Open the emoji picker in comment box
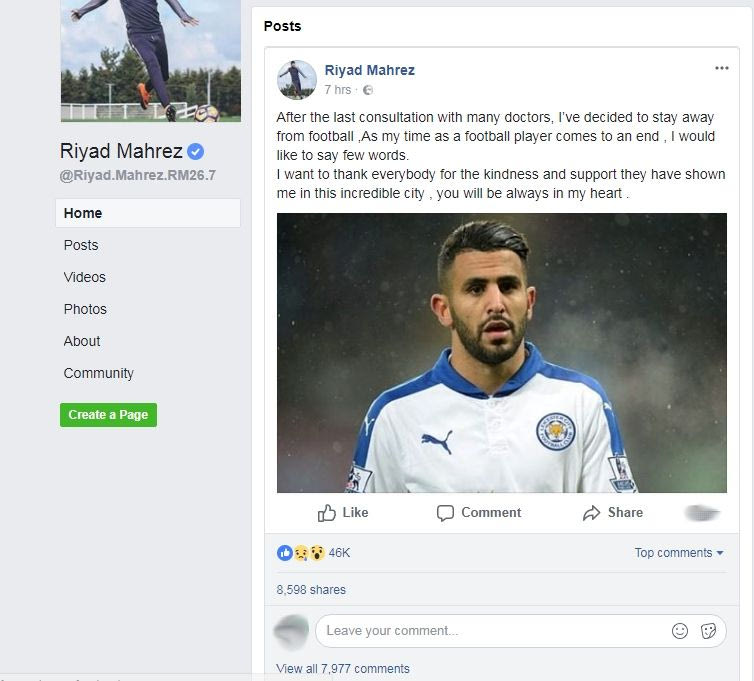The image size is (754, 681). (680, 631)
